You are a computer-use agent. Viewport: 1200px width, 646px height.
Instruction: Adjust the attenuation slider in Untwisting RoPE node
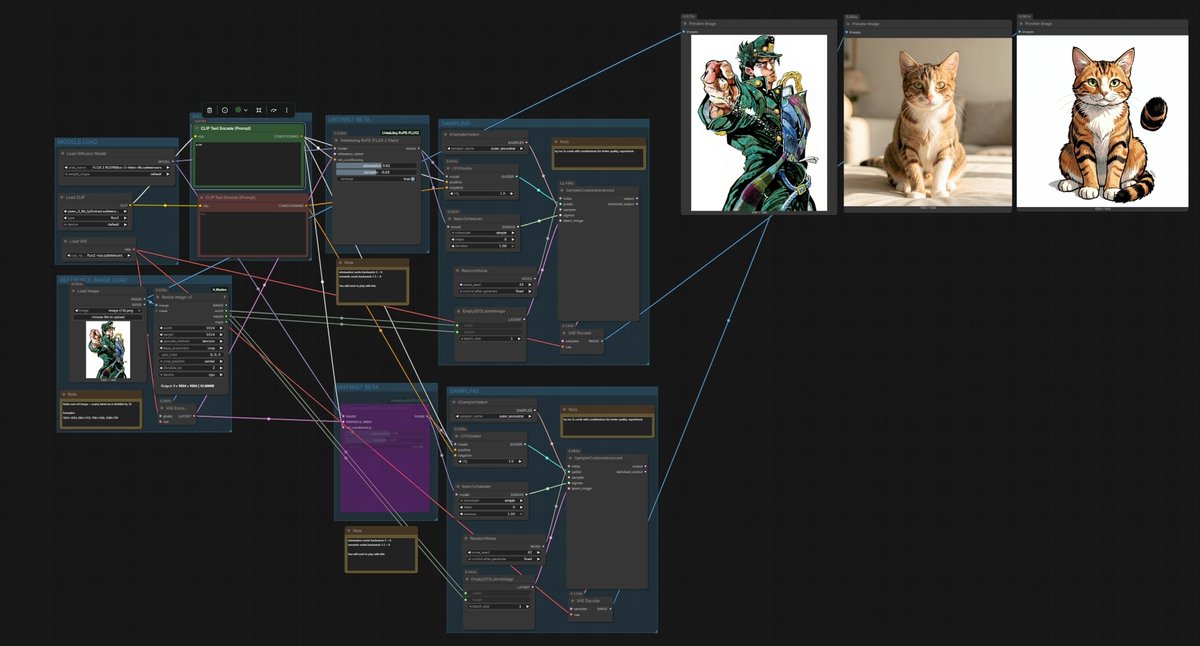375,165
